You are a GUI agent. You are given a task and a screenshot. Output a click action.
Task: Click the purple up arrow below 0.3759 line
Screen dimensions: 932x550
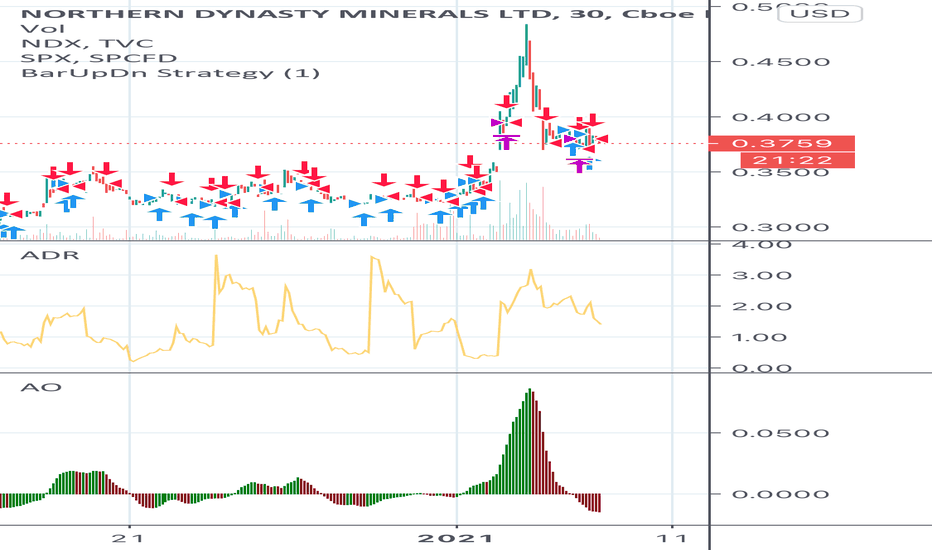[580, 165]
